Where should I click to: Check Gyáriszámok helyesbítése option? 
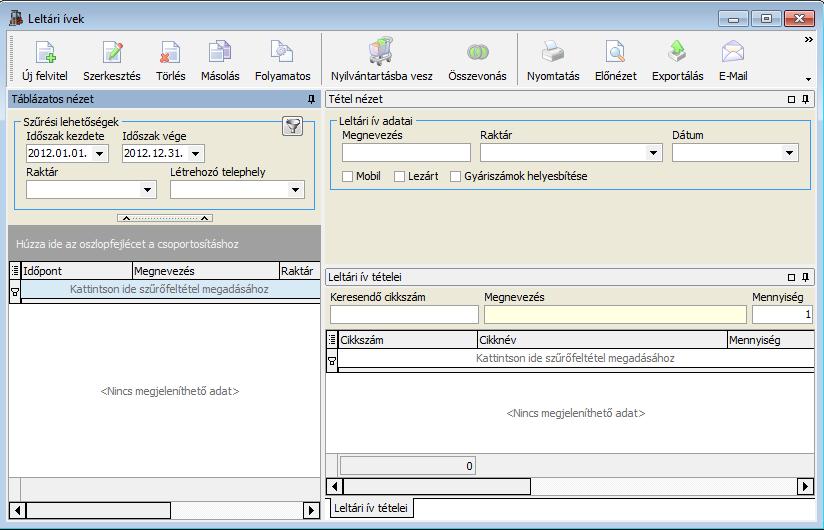[455, 176]
